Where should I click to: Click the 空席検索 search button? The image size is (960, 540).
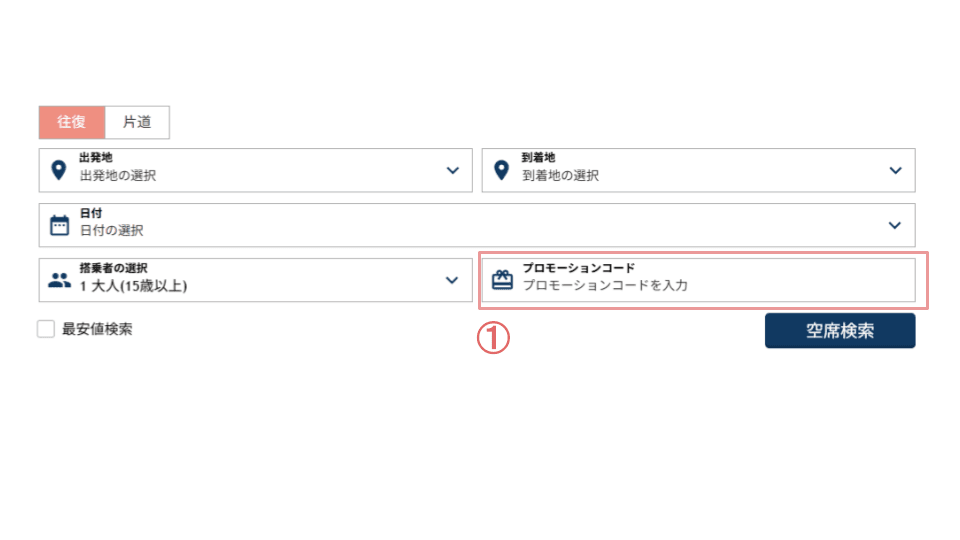click(x=840, y=331)
